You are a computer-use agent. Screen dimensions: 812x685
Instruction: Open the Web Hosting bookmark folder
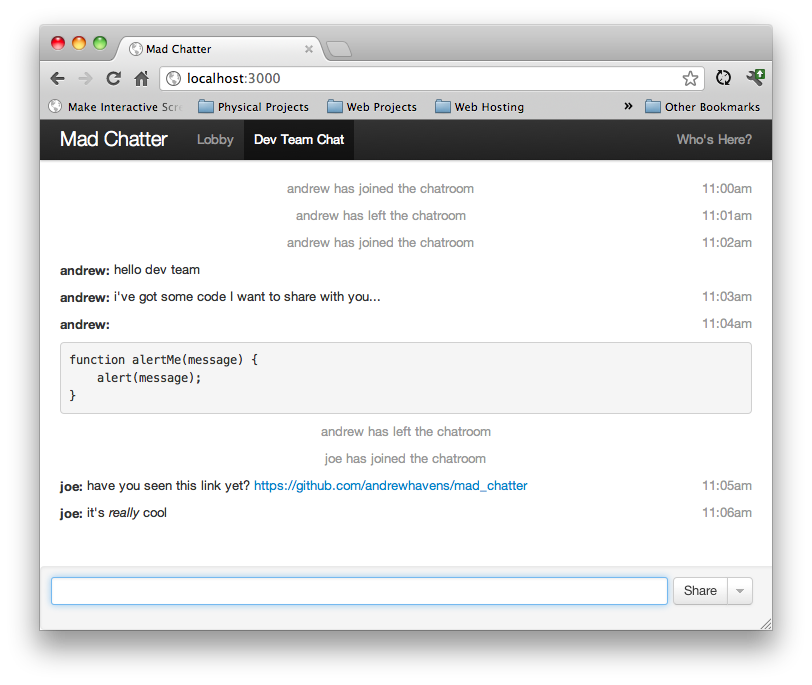480,107
